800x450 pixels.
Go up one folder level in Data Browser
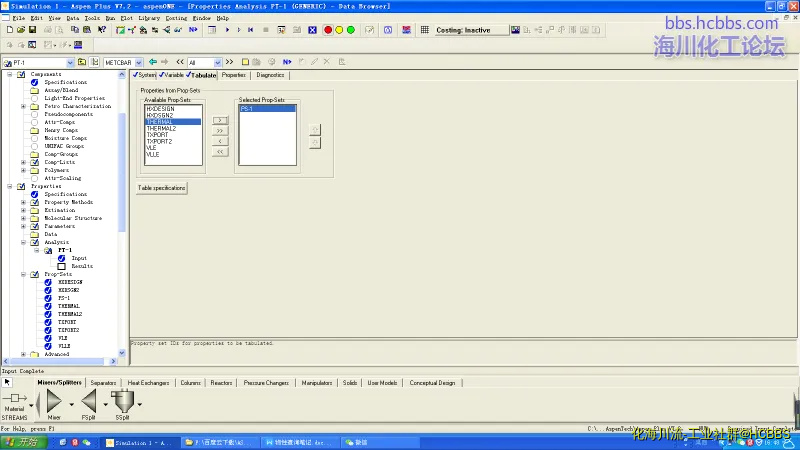point(82,62)
